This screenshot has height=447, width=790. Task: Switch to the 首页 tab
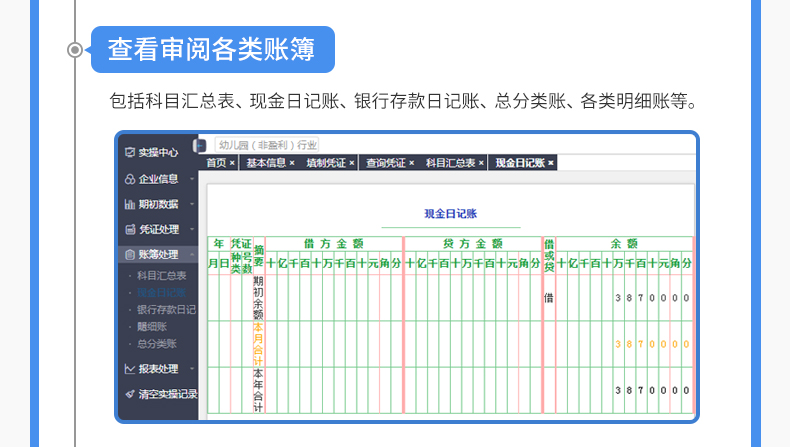(x=216, y=162)
